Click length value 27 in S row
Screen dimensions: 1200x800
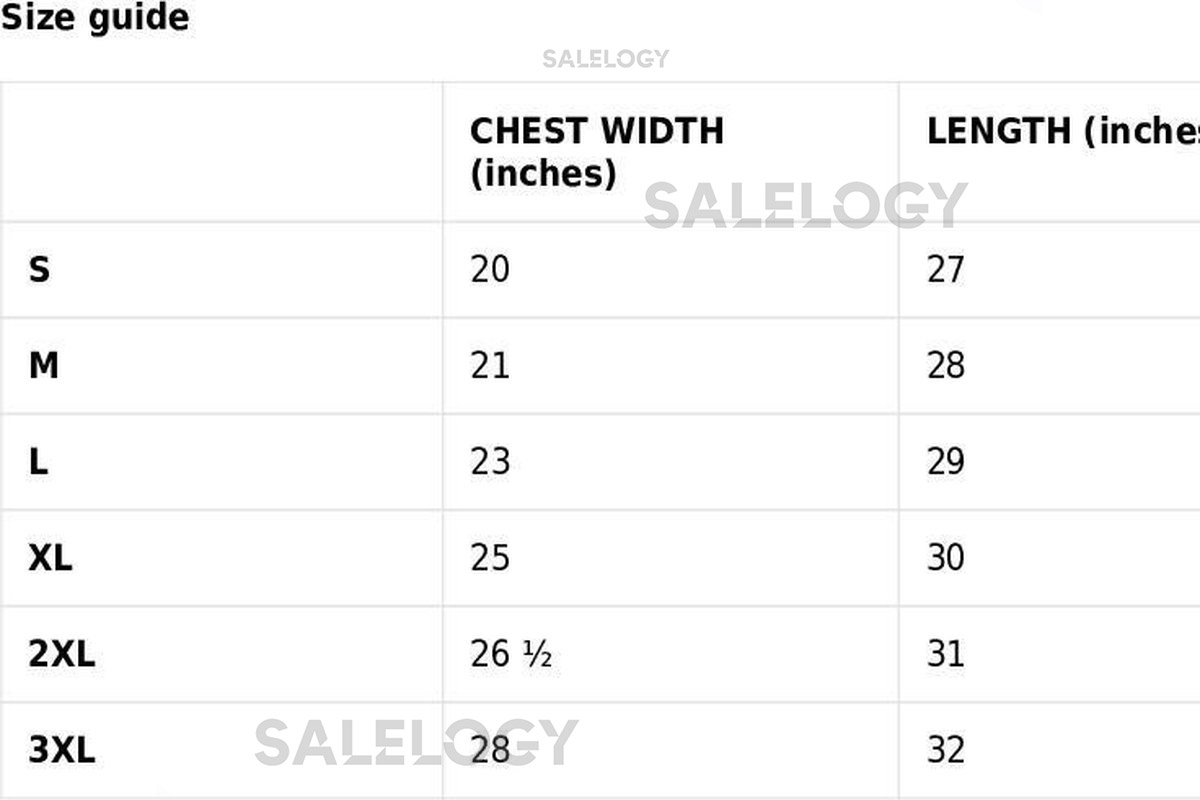(946, 270)
